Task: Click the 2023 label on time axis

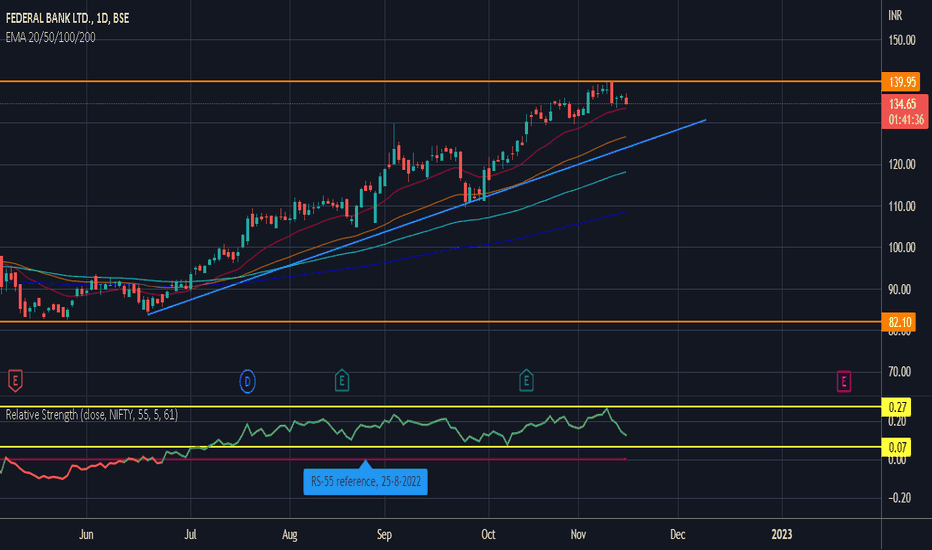Action: click(782, 535)
